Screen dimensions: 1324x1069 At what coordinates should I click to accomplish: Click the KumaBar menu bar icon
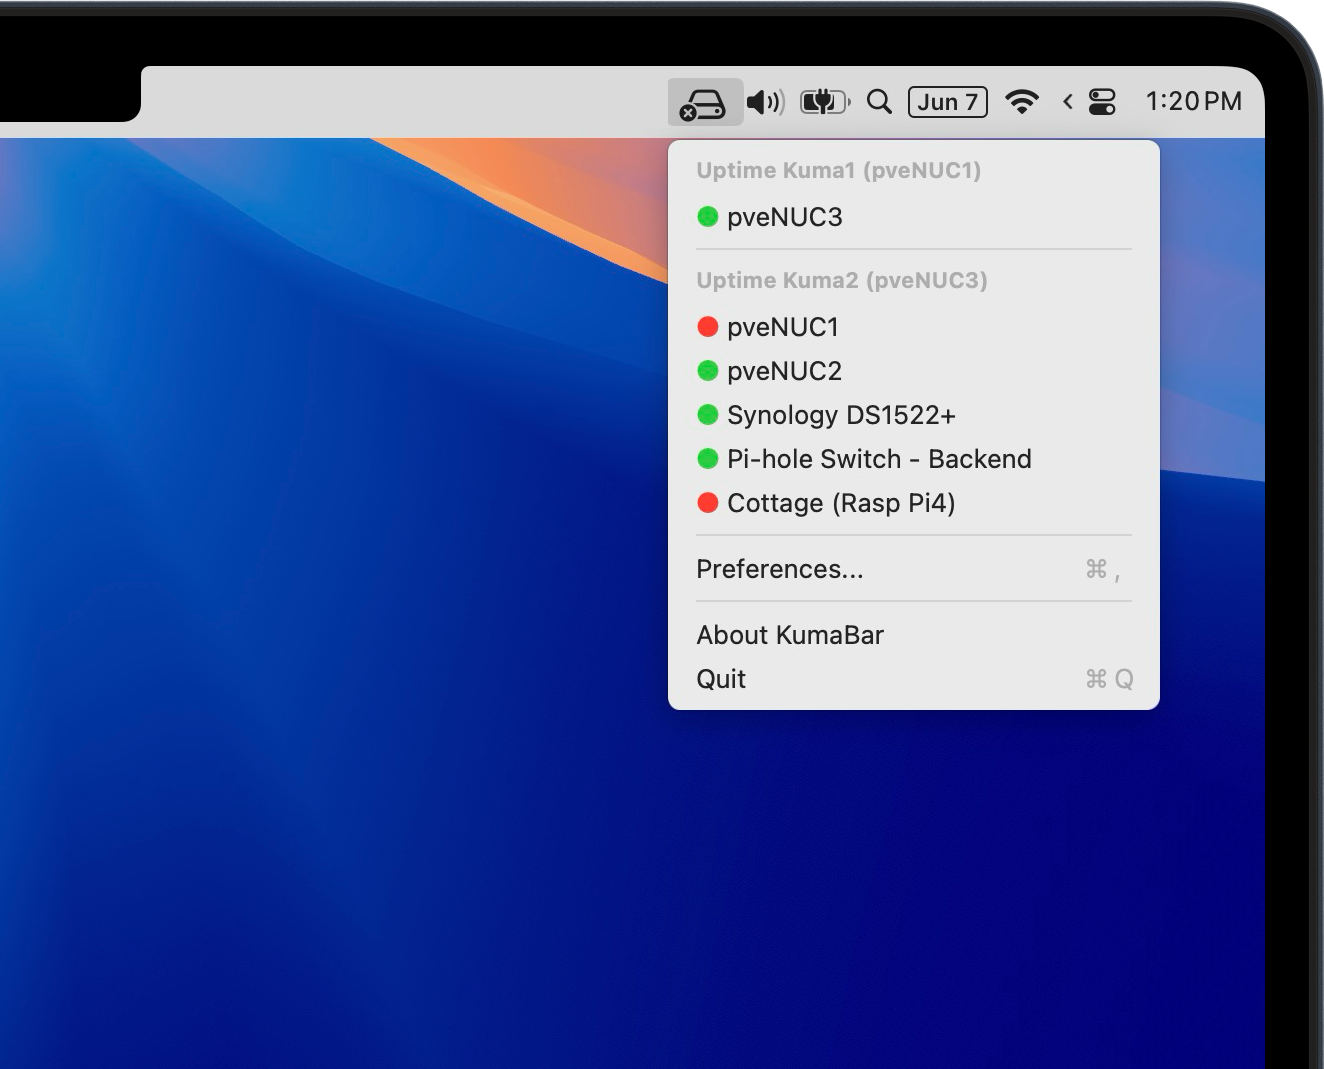tap(705, 102)
